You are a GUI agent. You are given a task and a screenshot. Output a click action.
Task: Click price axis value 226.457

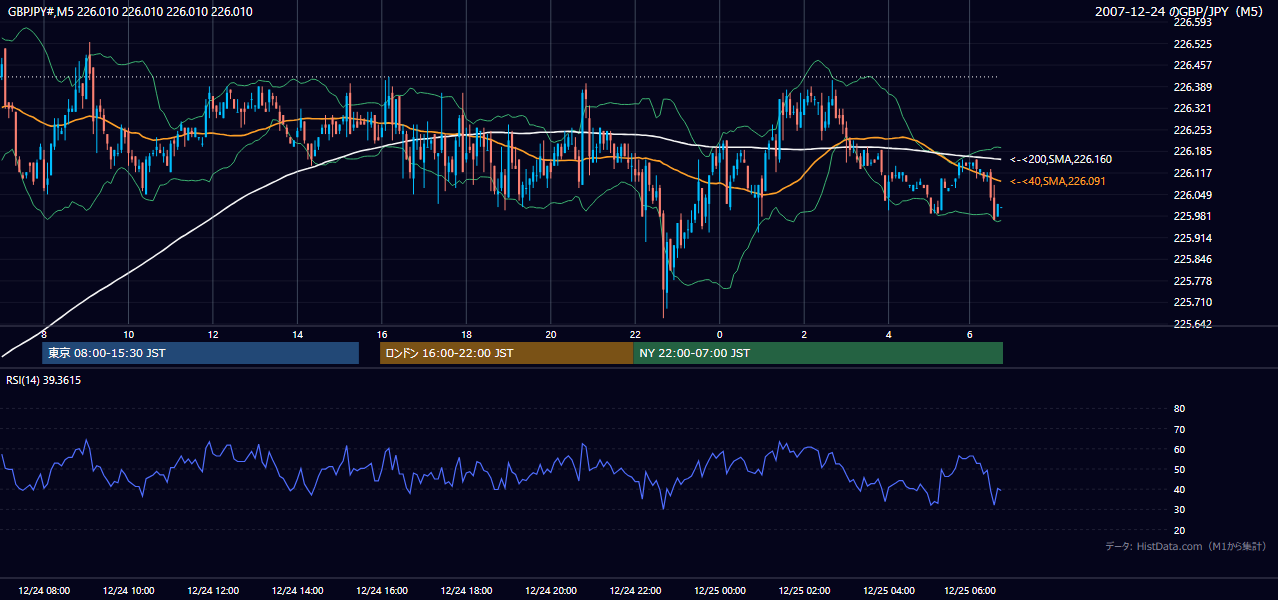(1192, 65)
